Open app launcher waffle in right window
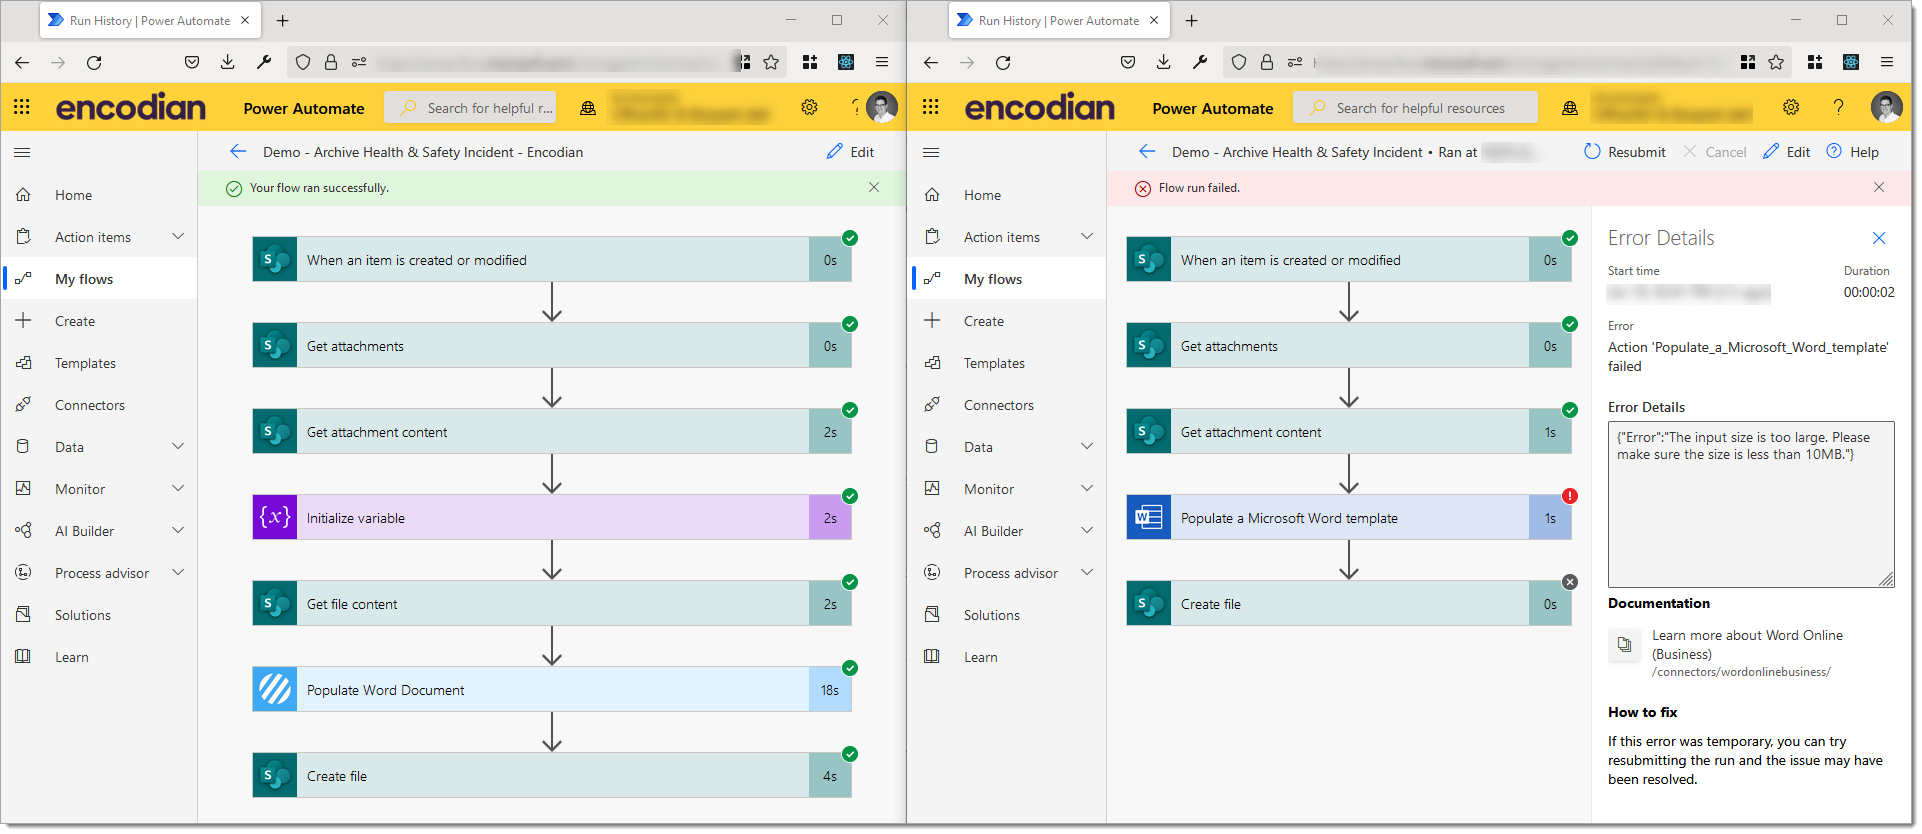1922x834 pixels. point(931,107)
